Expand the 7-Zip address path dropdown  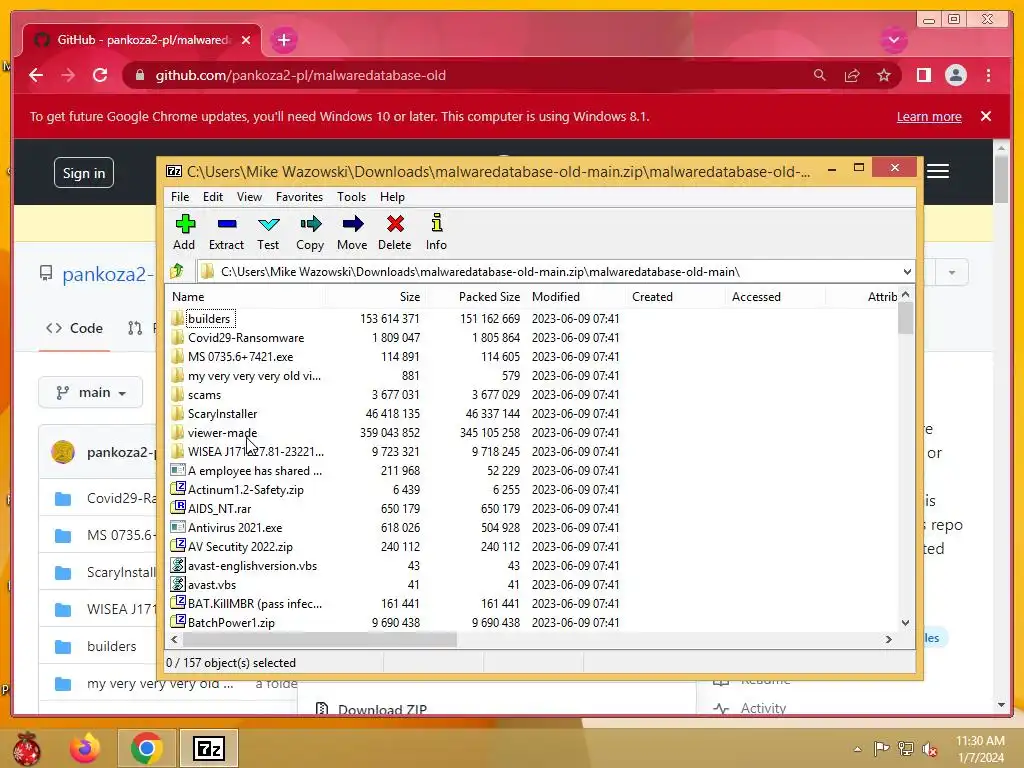[907, 272]
